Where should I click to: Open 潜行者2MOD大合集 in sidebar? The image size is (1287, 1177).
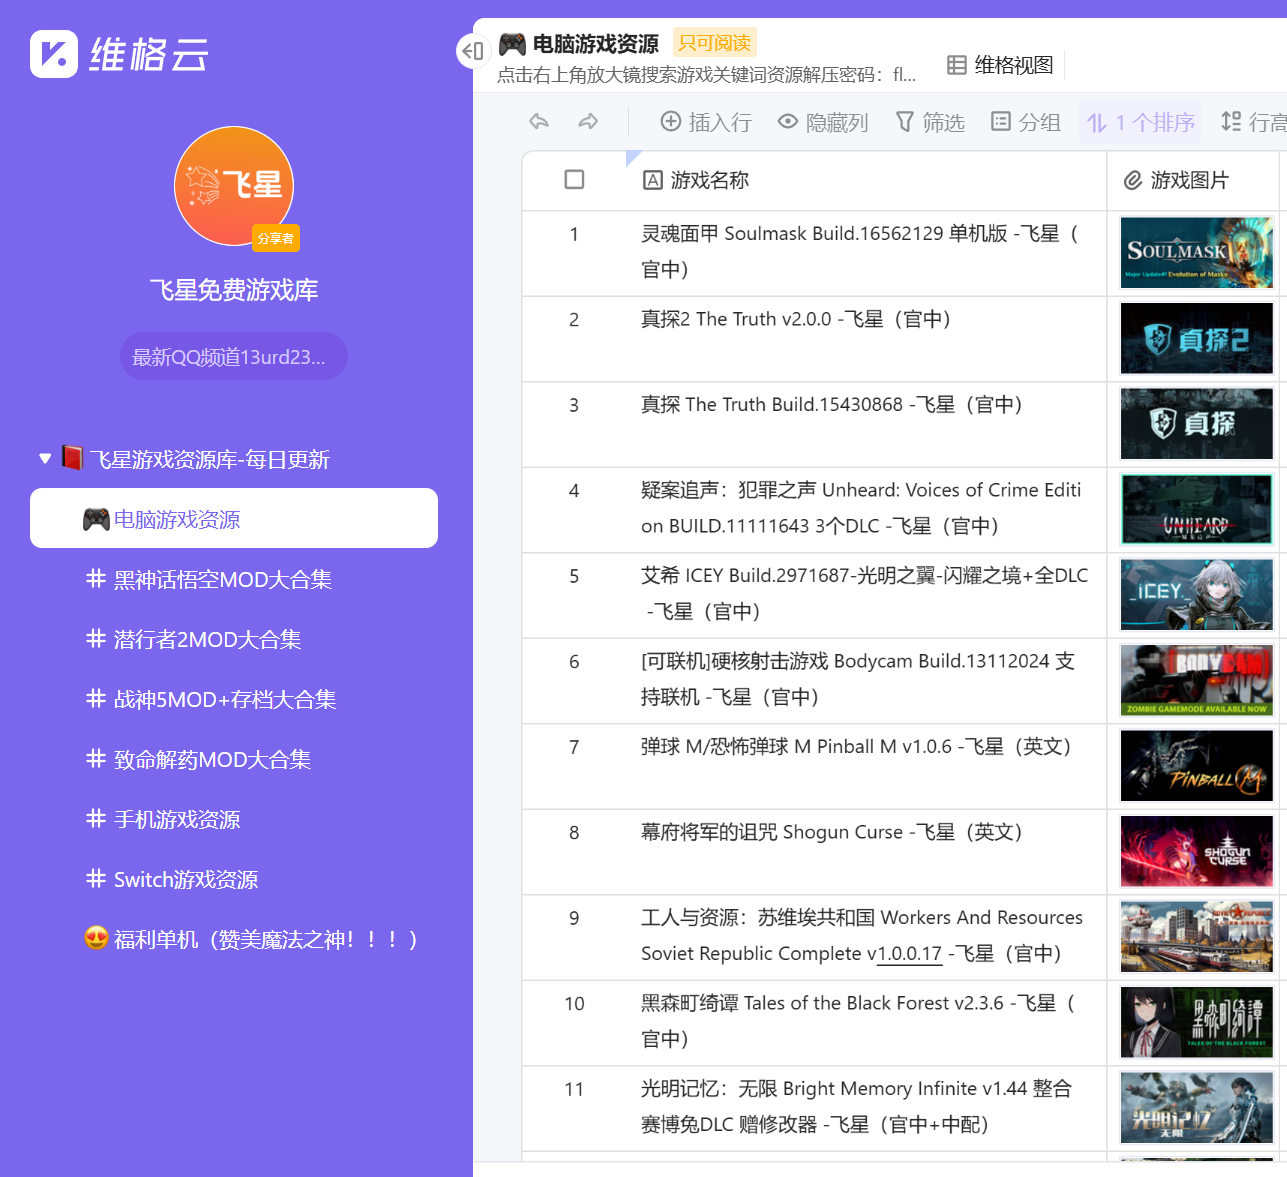234,639
